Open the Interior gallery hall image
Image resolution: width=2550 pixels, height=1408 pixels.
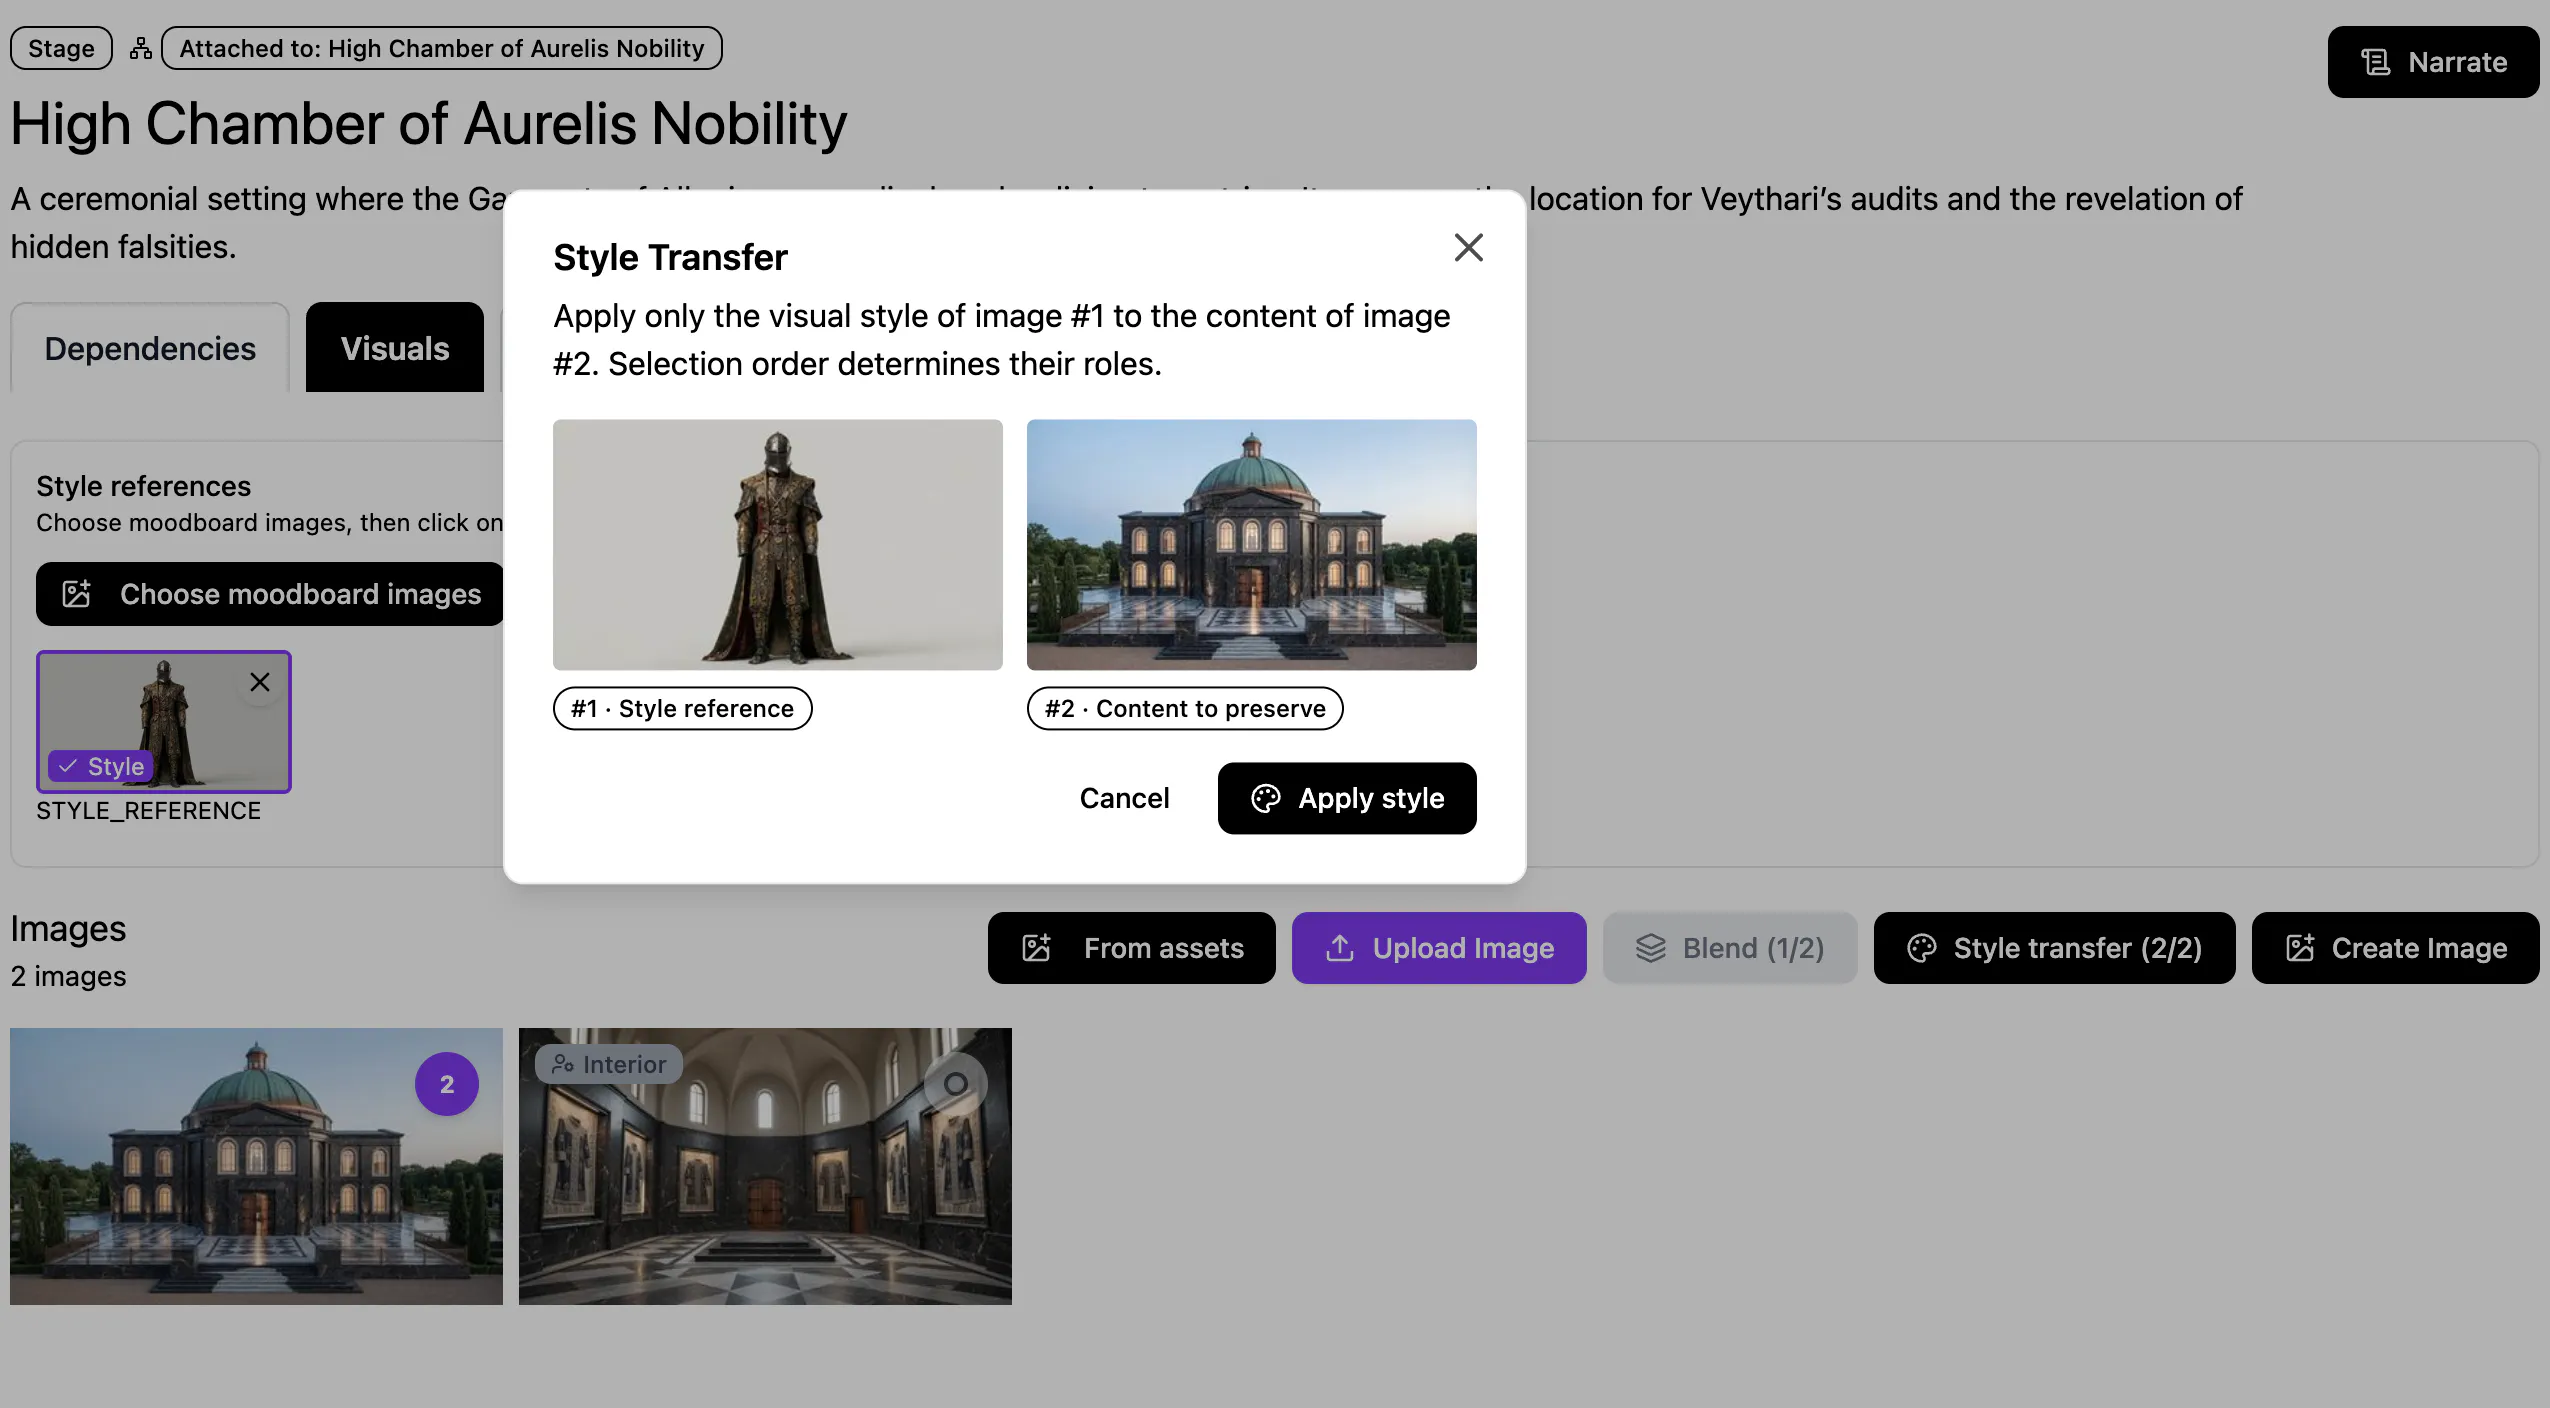coord(765,1166)
